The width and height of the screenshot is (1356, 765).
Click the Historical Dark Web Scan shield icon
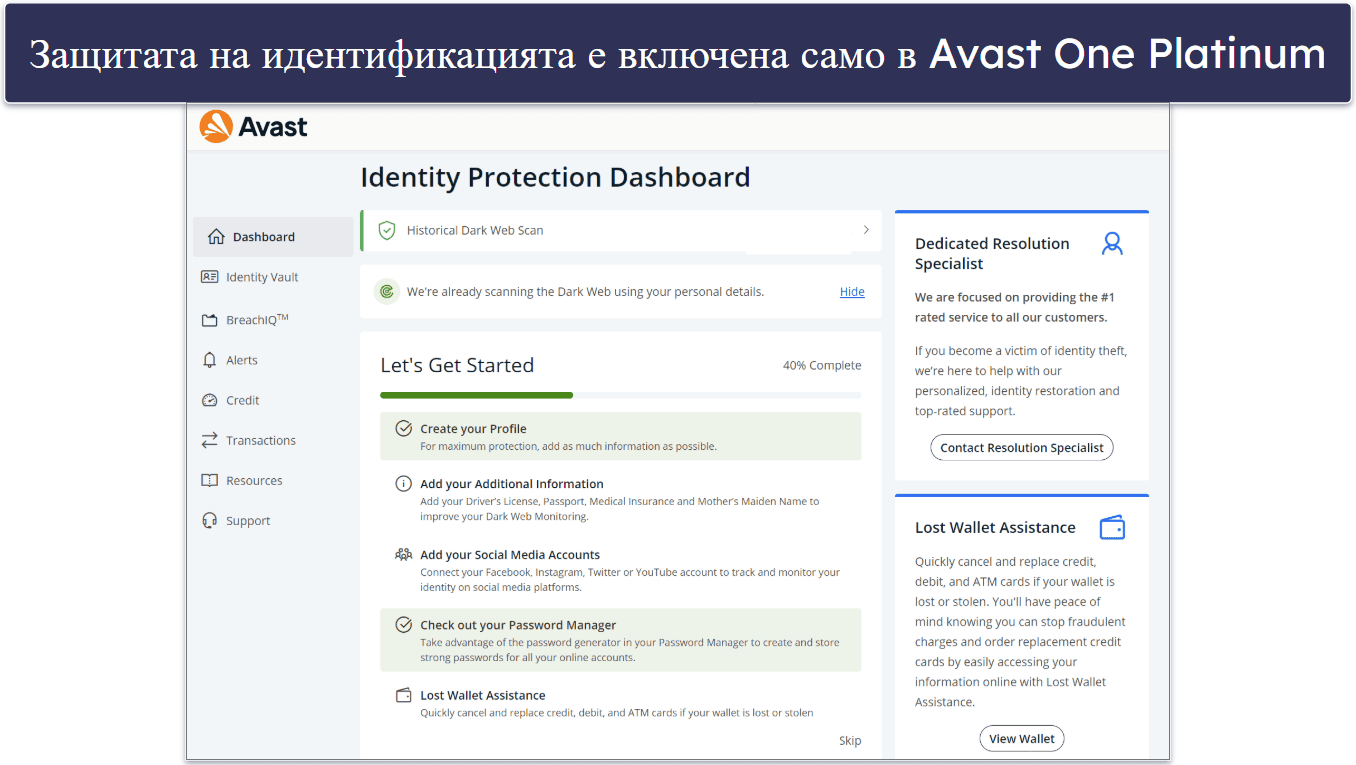click(x=386, y=230)
